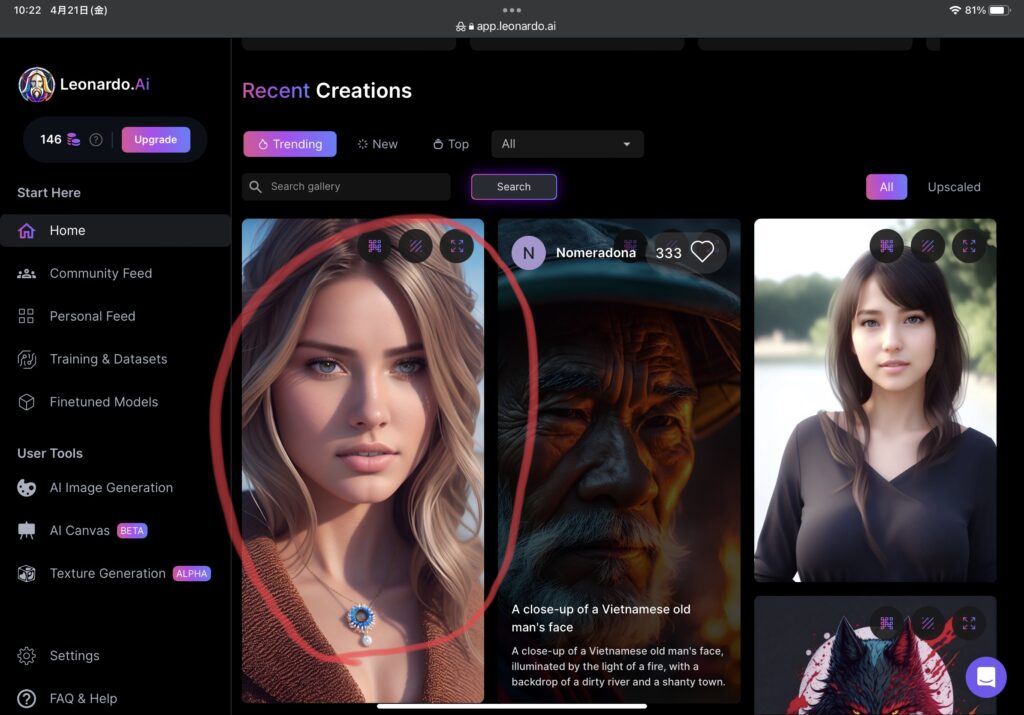Image resolution: width=1024 pixels, height=715 pixels.
Task: Click the remix icon on the blonde woman image
Action: 375,246
